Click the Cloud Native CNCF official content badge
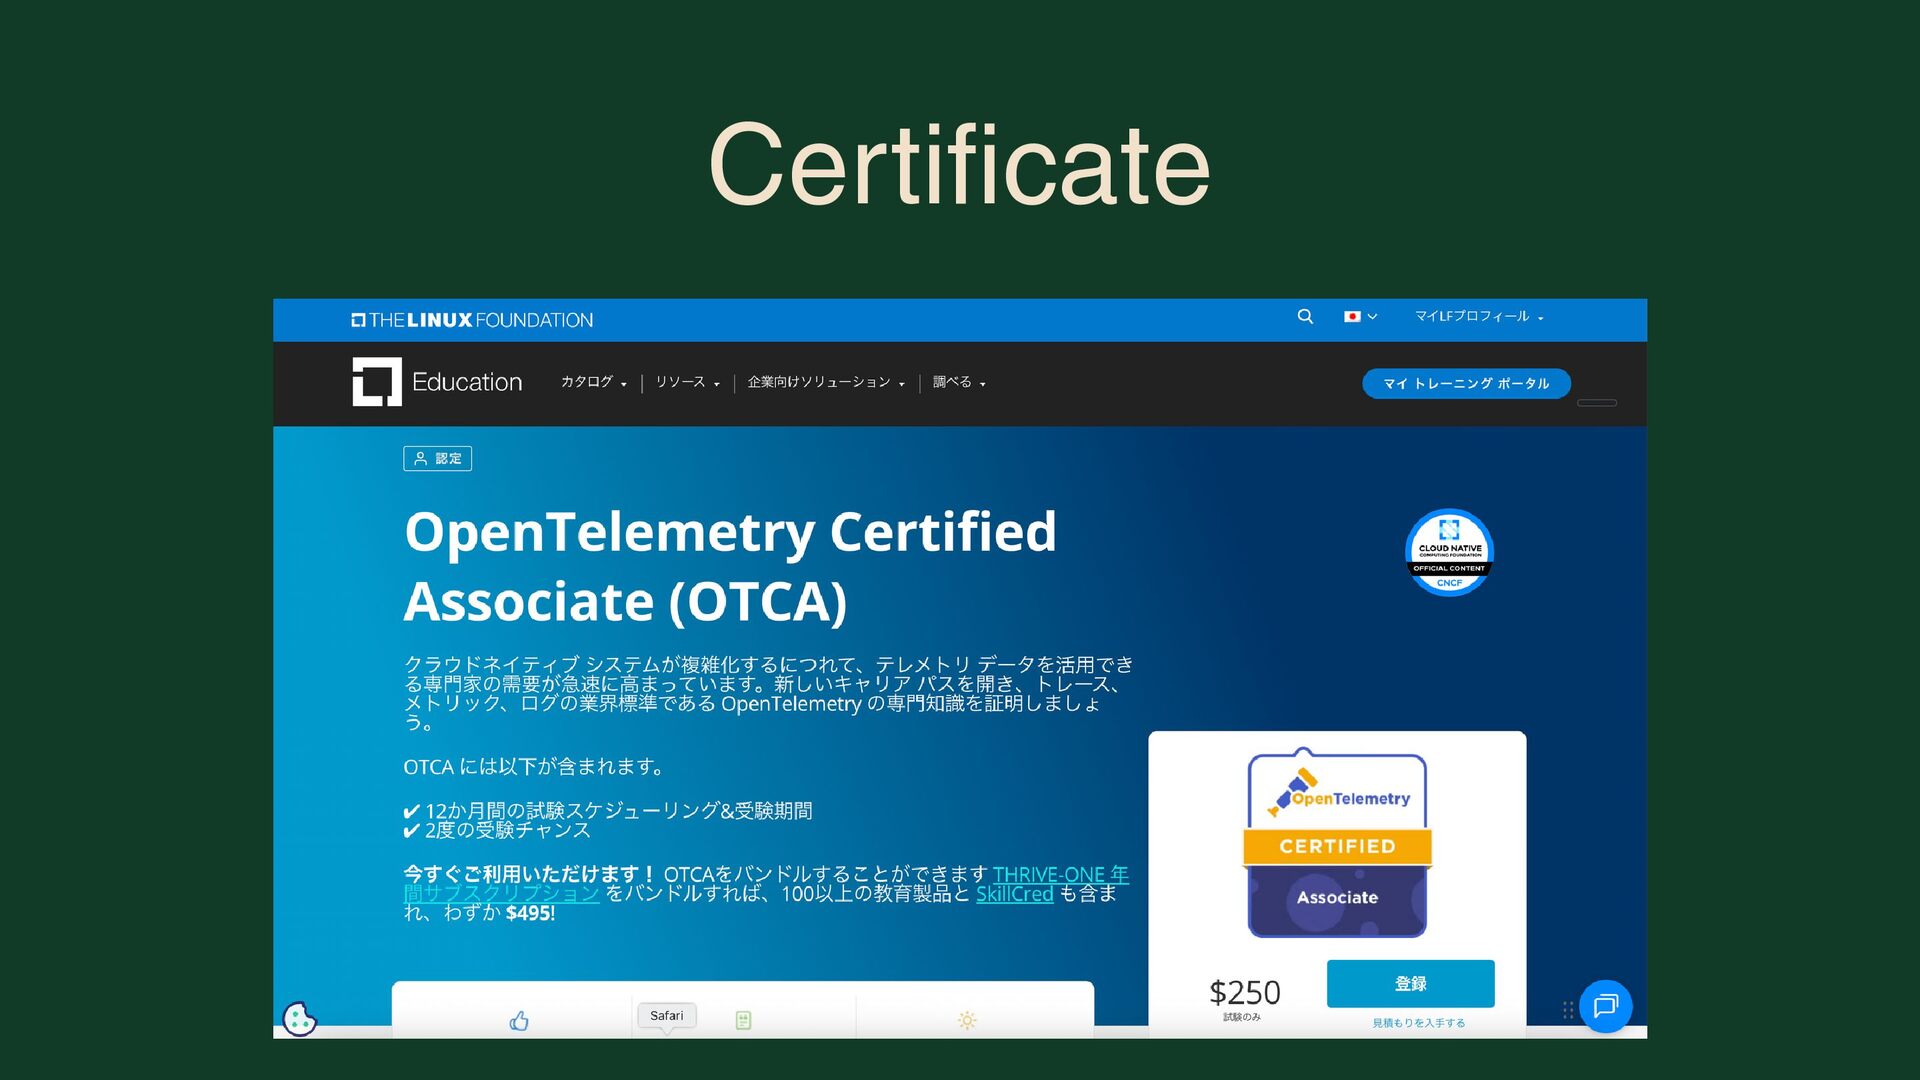Viewport: 1920px width, 1080px height. click(x=1449, y=553)
